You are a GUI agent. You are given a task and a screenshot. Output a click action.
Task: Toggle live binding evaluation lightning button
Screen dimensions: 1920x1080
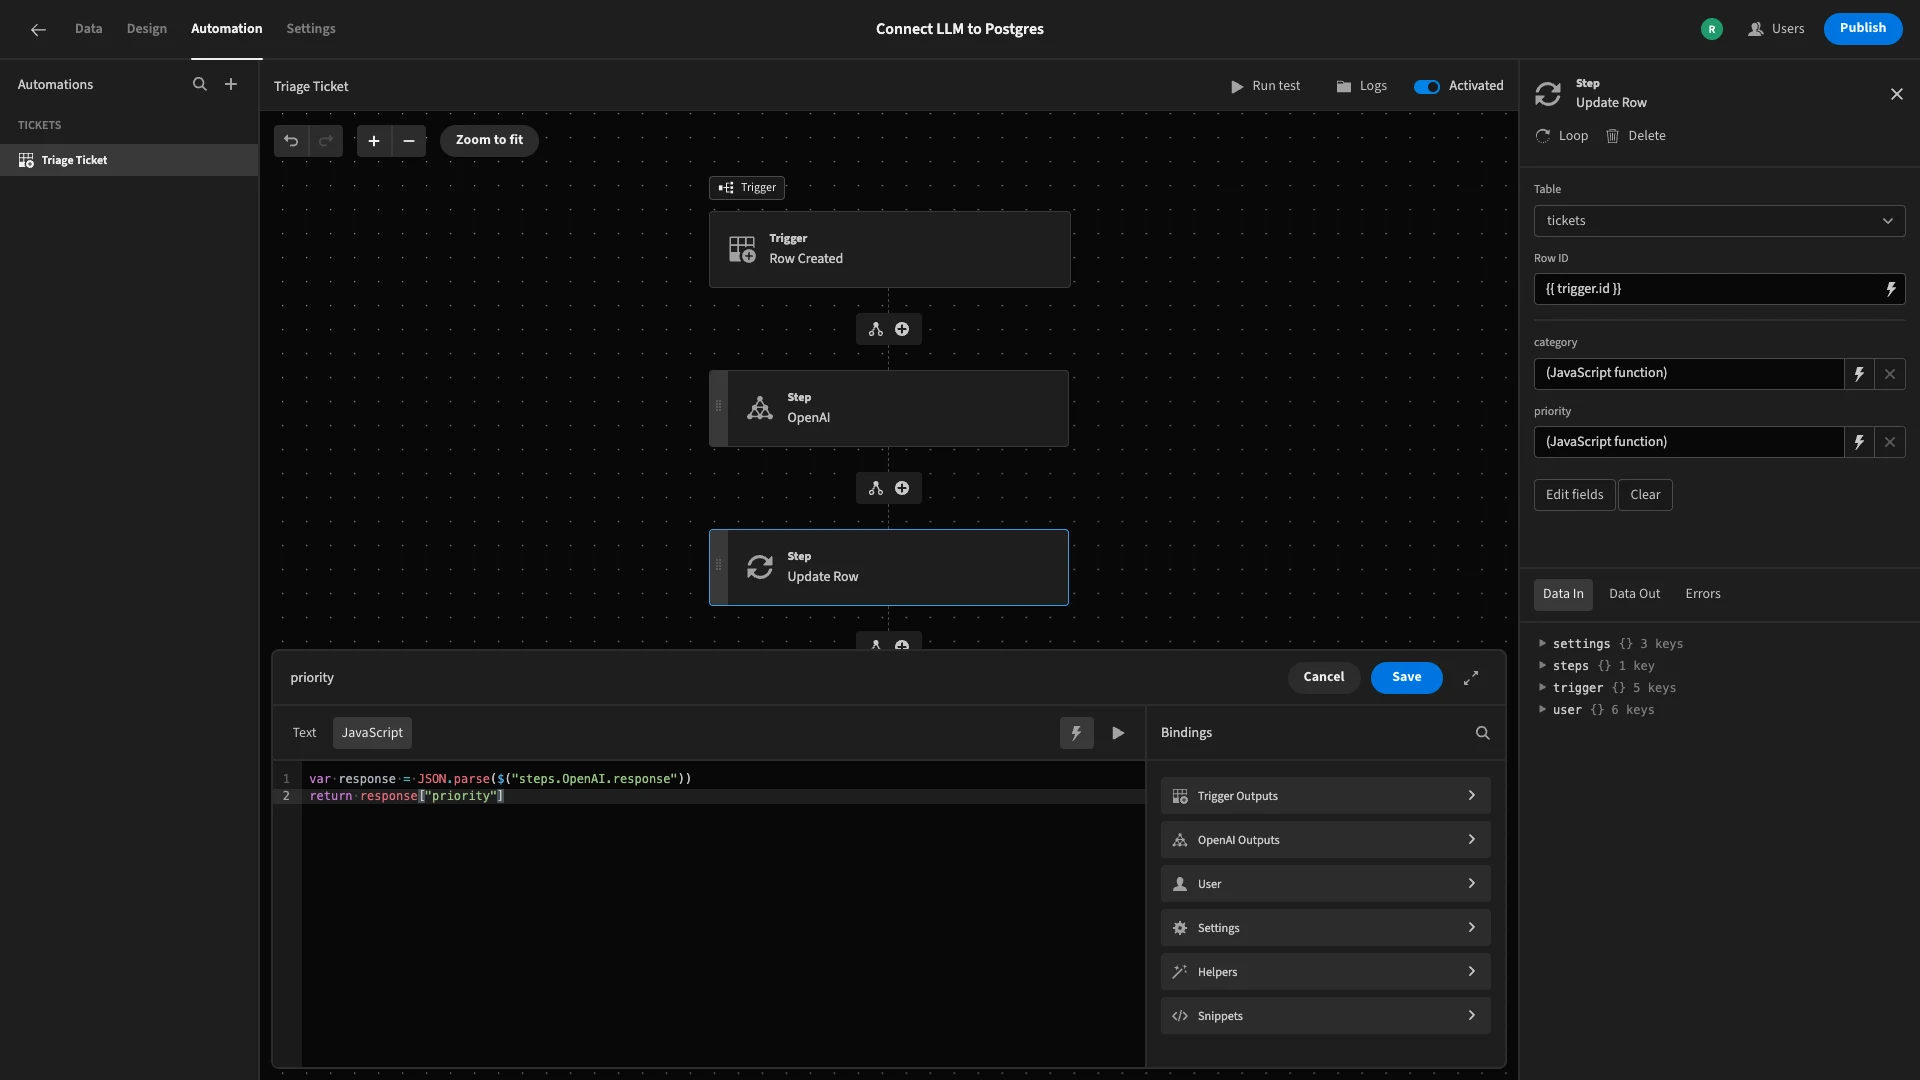tap(1077, 733)
